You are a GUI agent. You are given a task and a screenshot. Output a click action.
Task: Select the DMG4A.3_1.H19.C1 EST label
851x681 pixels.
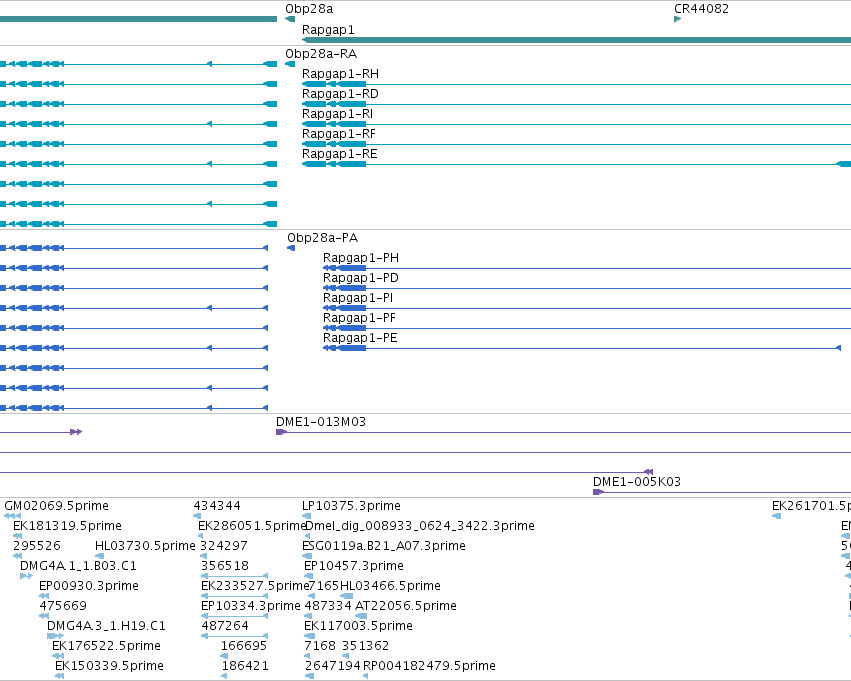(106, 626)
